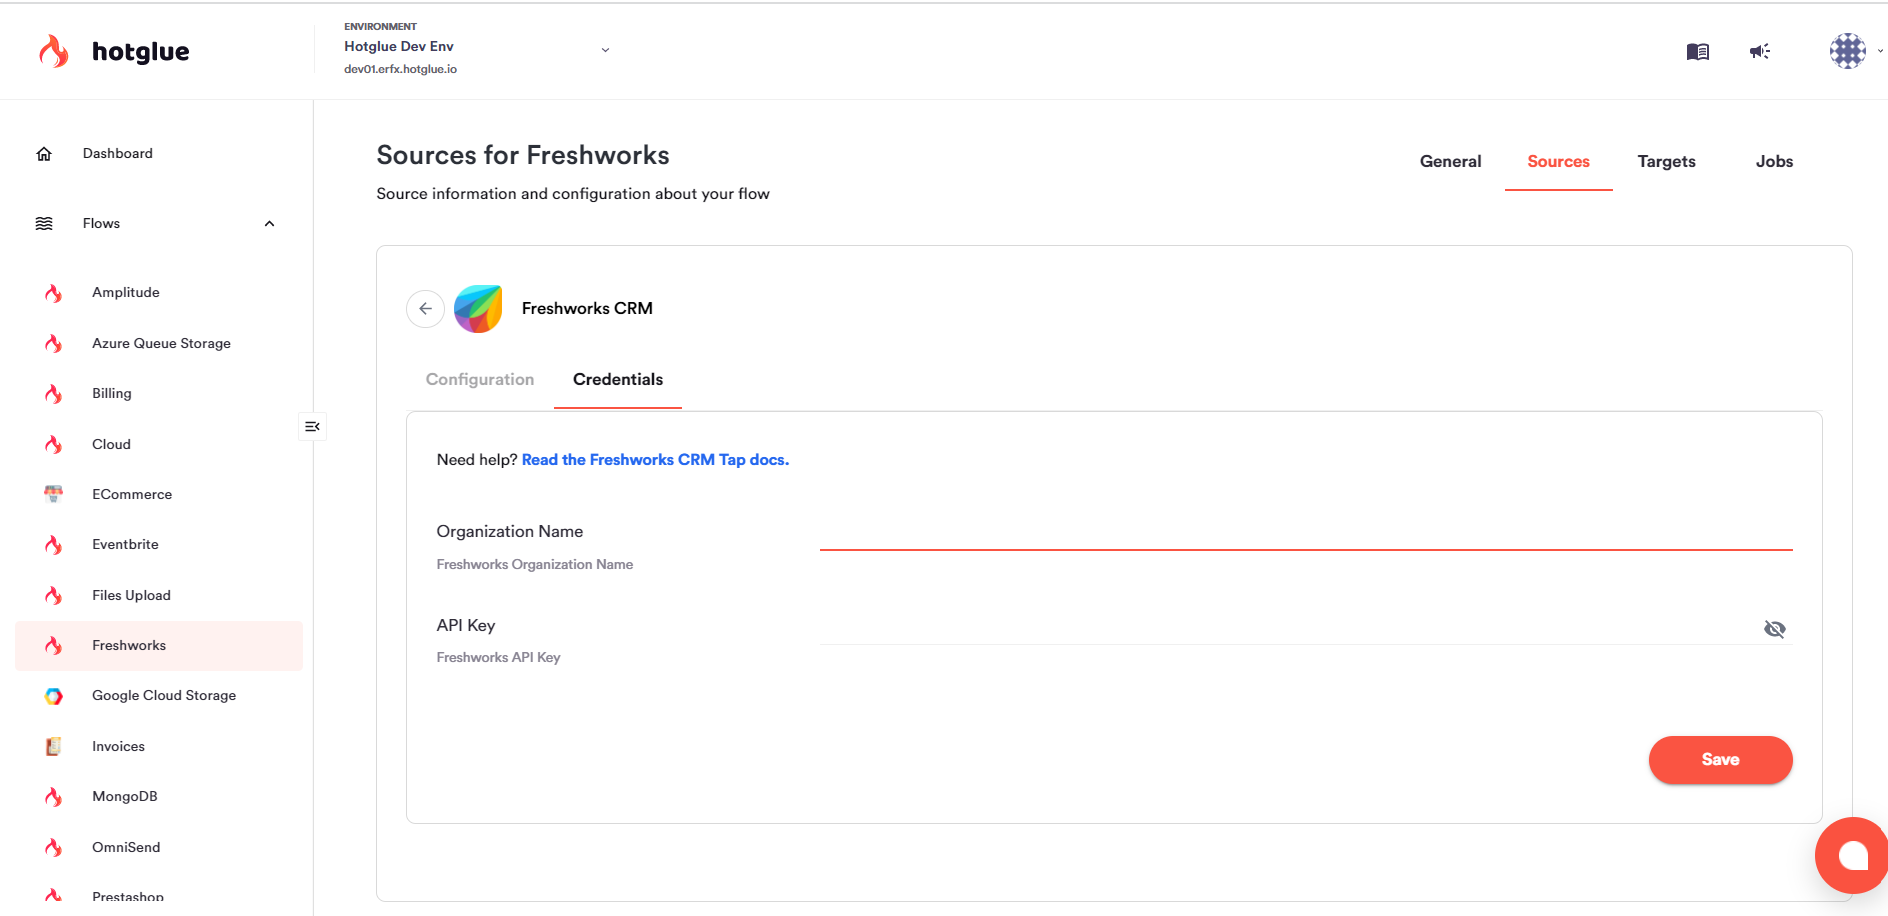Go back using the arrow button

(425, 309)
